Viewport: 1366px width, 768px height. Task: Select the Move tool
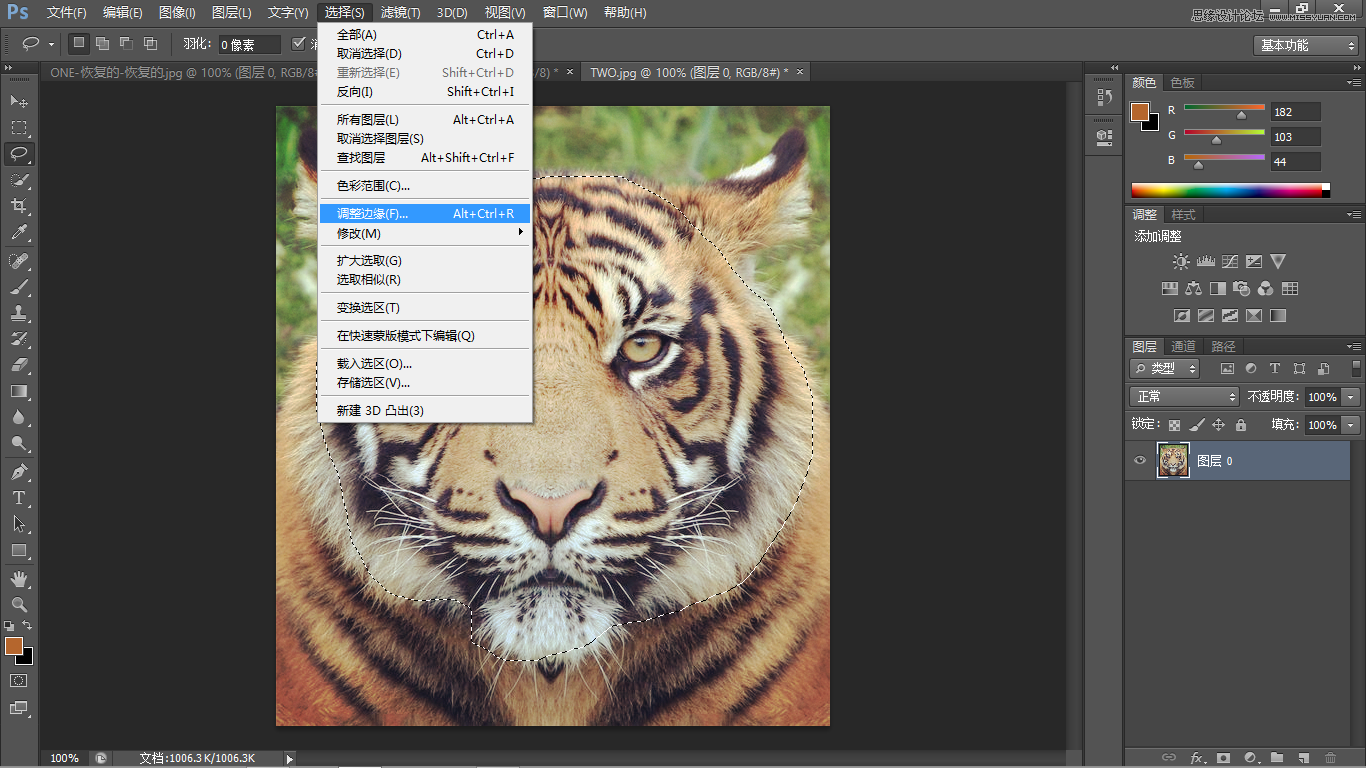pos(19,102)
